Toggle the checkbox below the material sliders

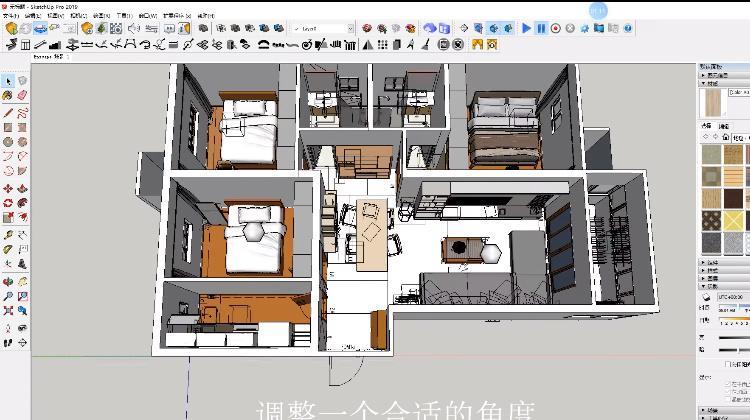point(726,365)
